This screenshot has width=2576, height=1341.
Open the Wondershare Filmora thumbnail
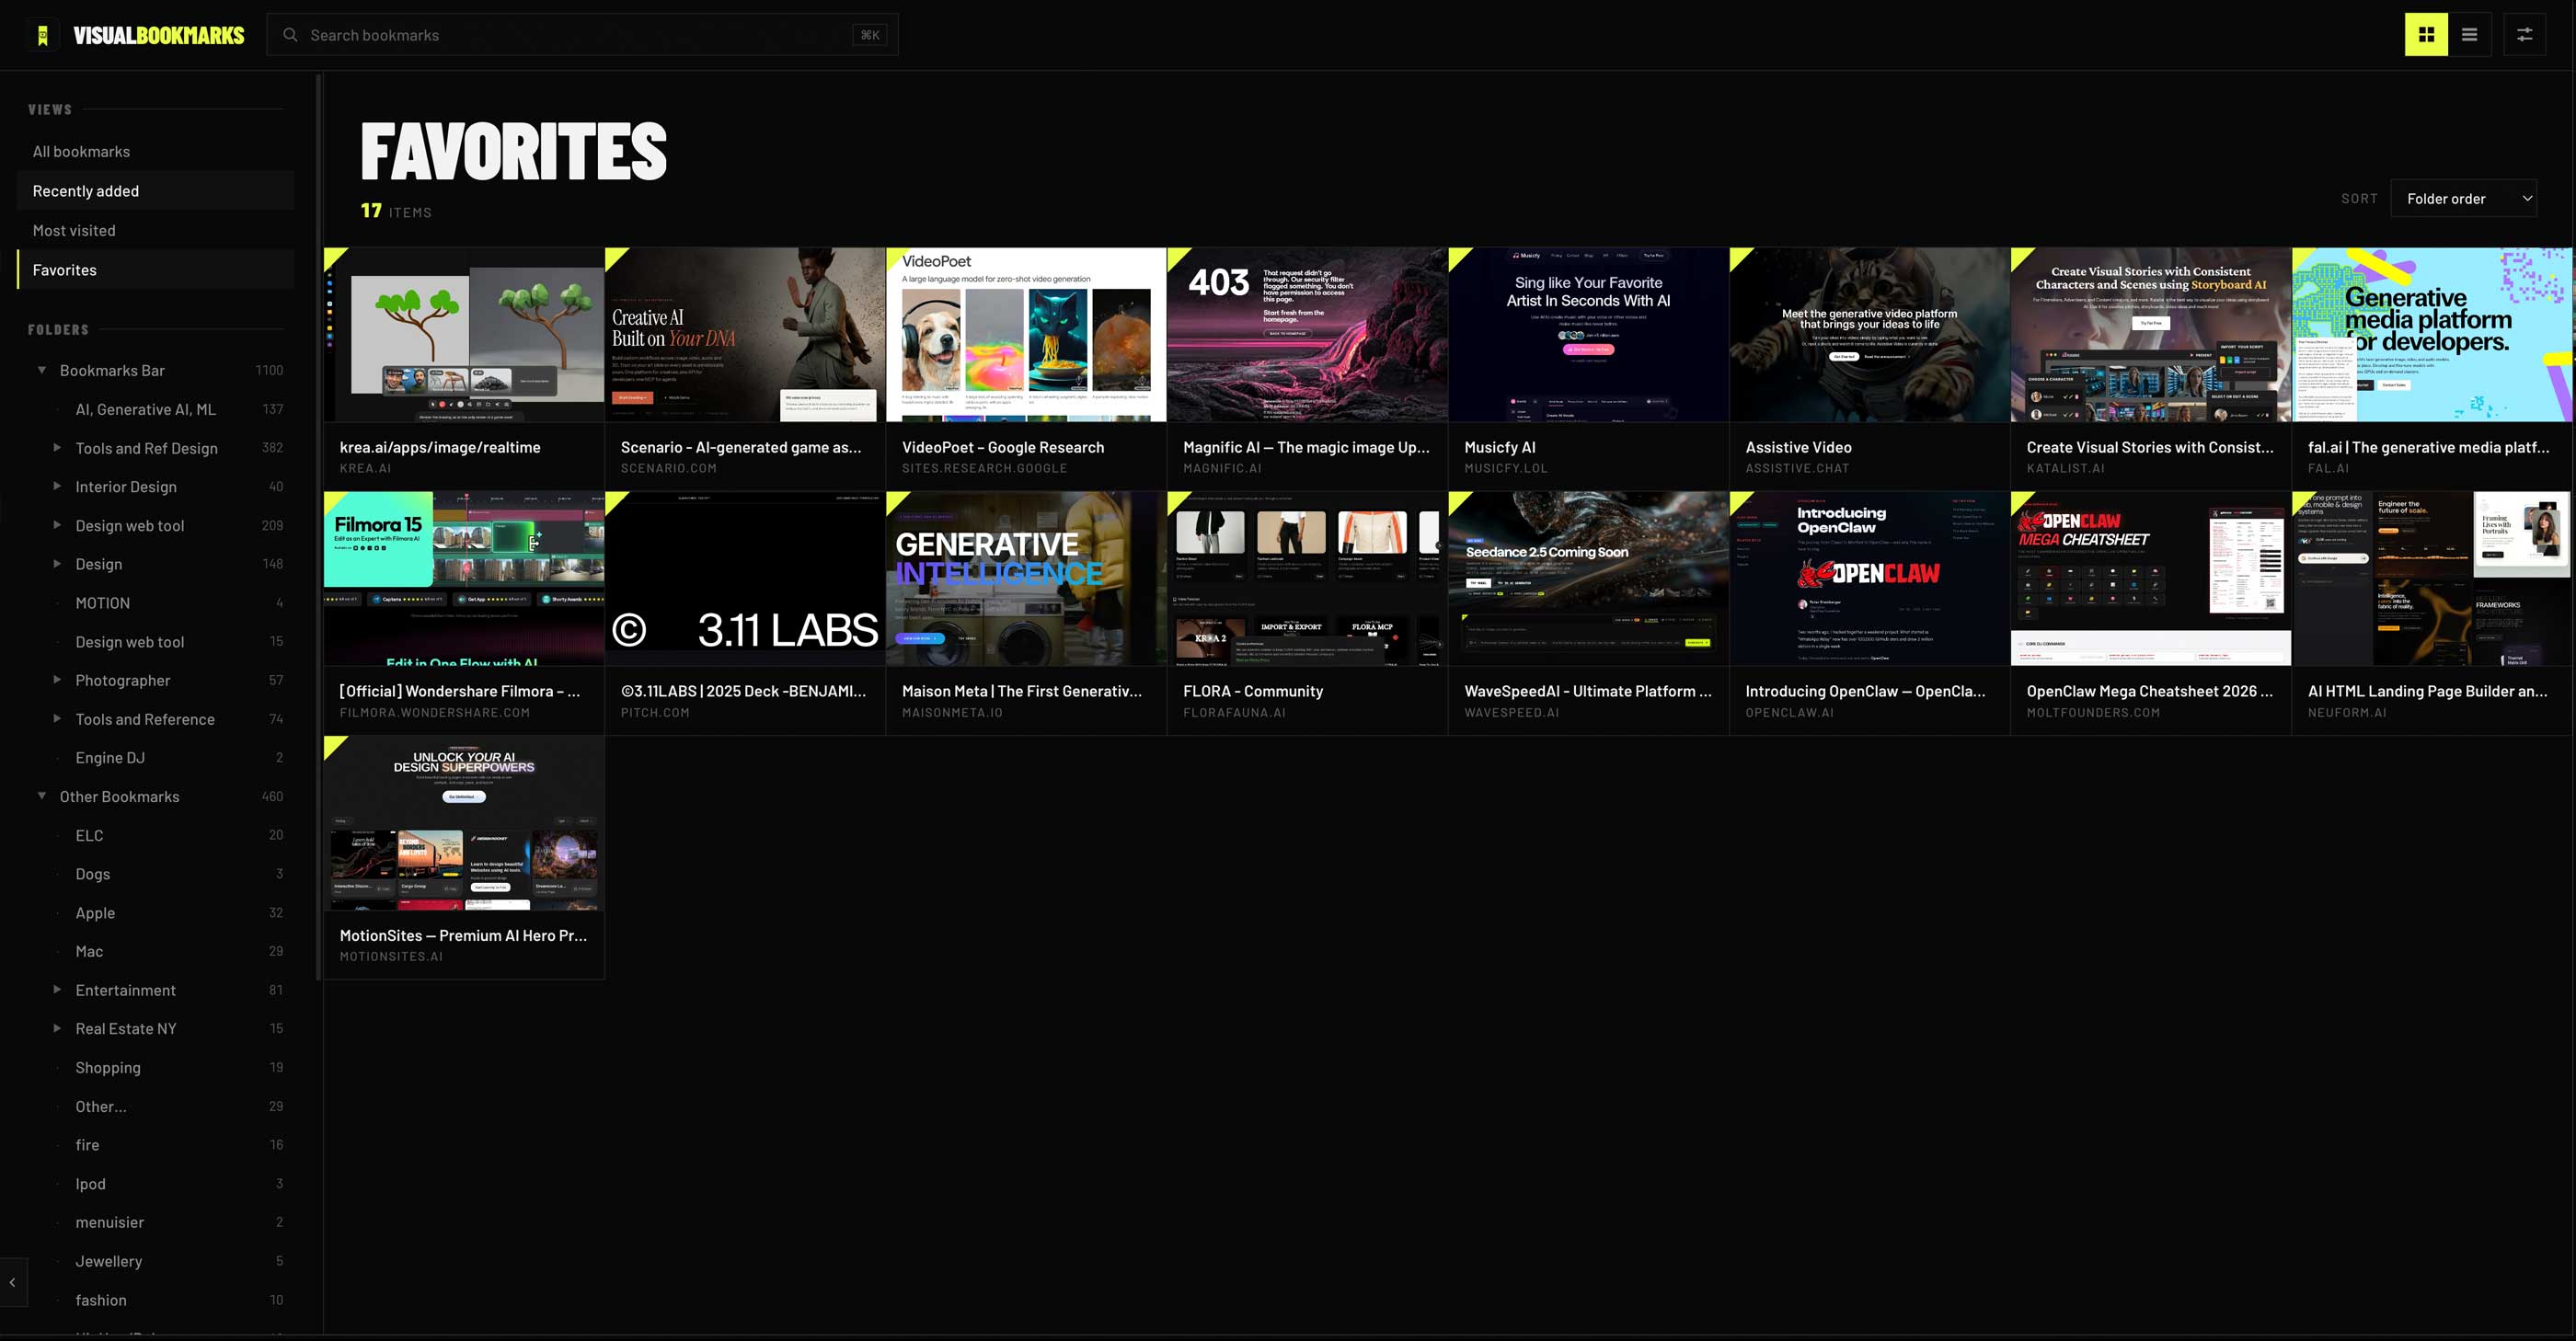tap(464, 579)
